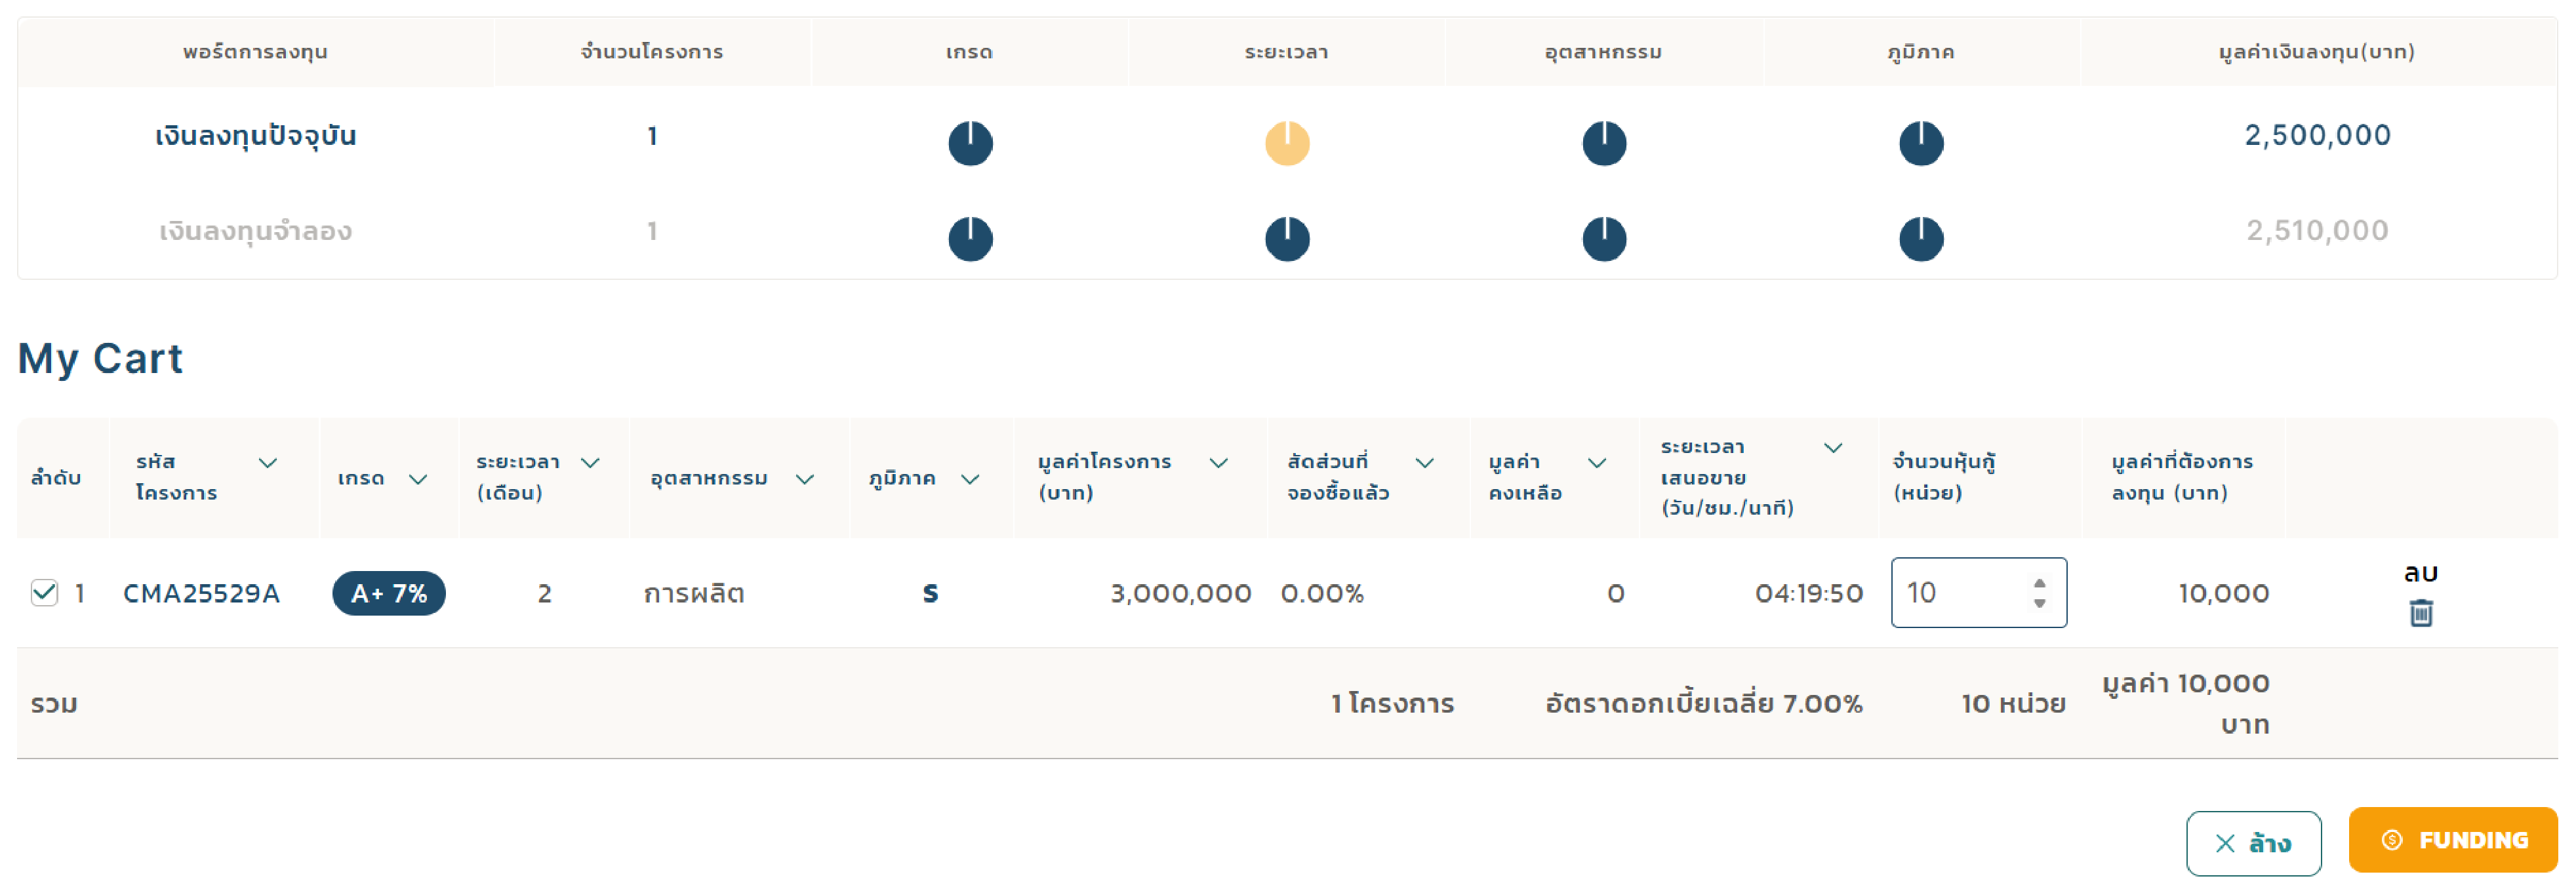Click the yellow duration pie icon
The image size is (2576, 889).
1287,143
